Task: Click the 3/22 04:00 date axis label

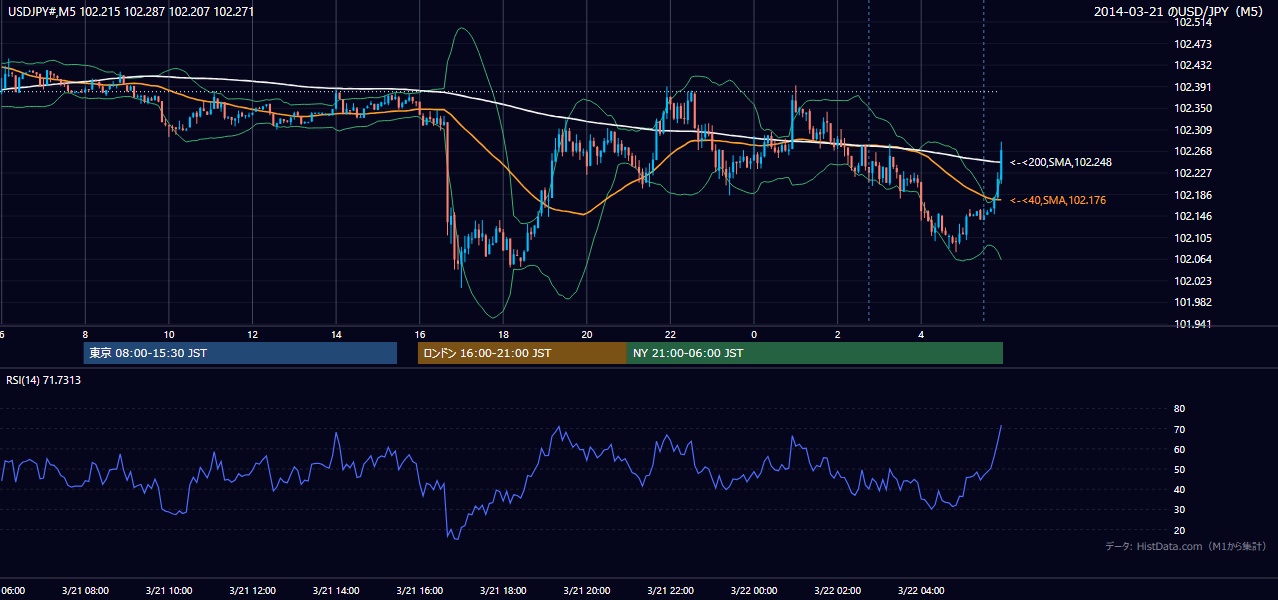Action: tap(921, 591)
